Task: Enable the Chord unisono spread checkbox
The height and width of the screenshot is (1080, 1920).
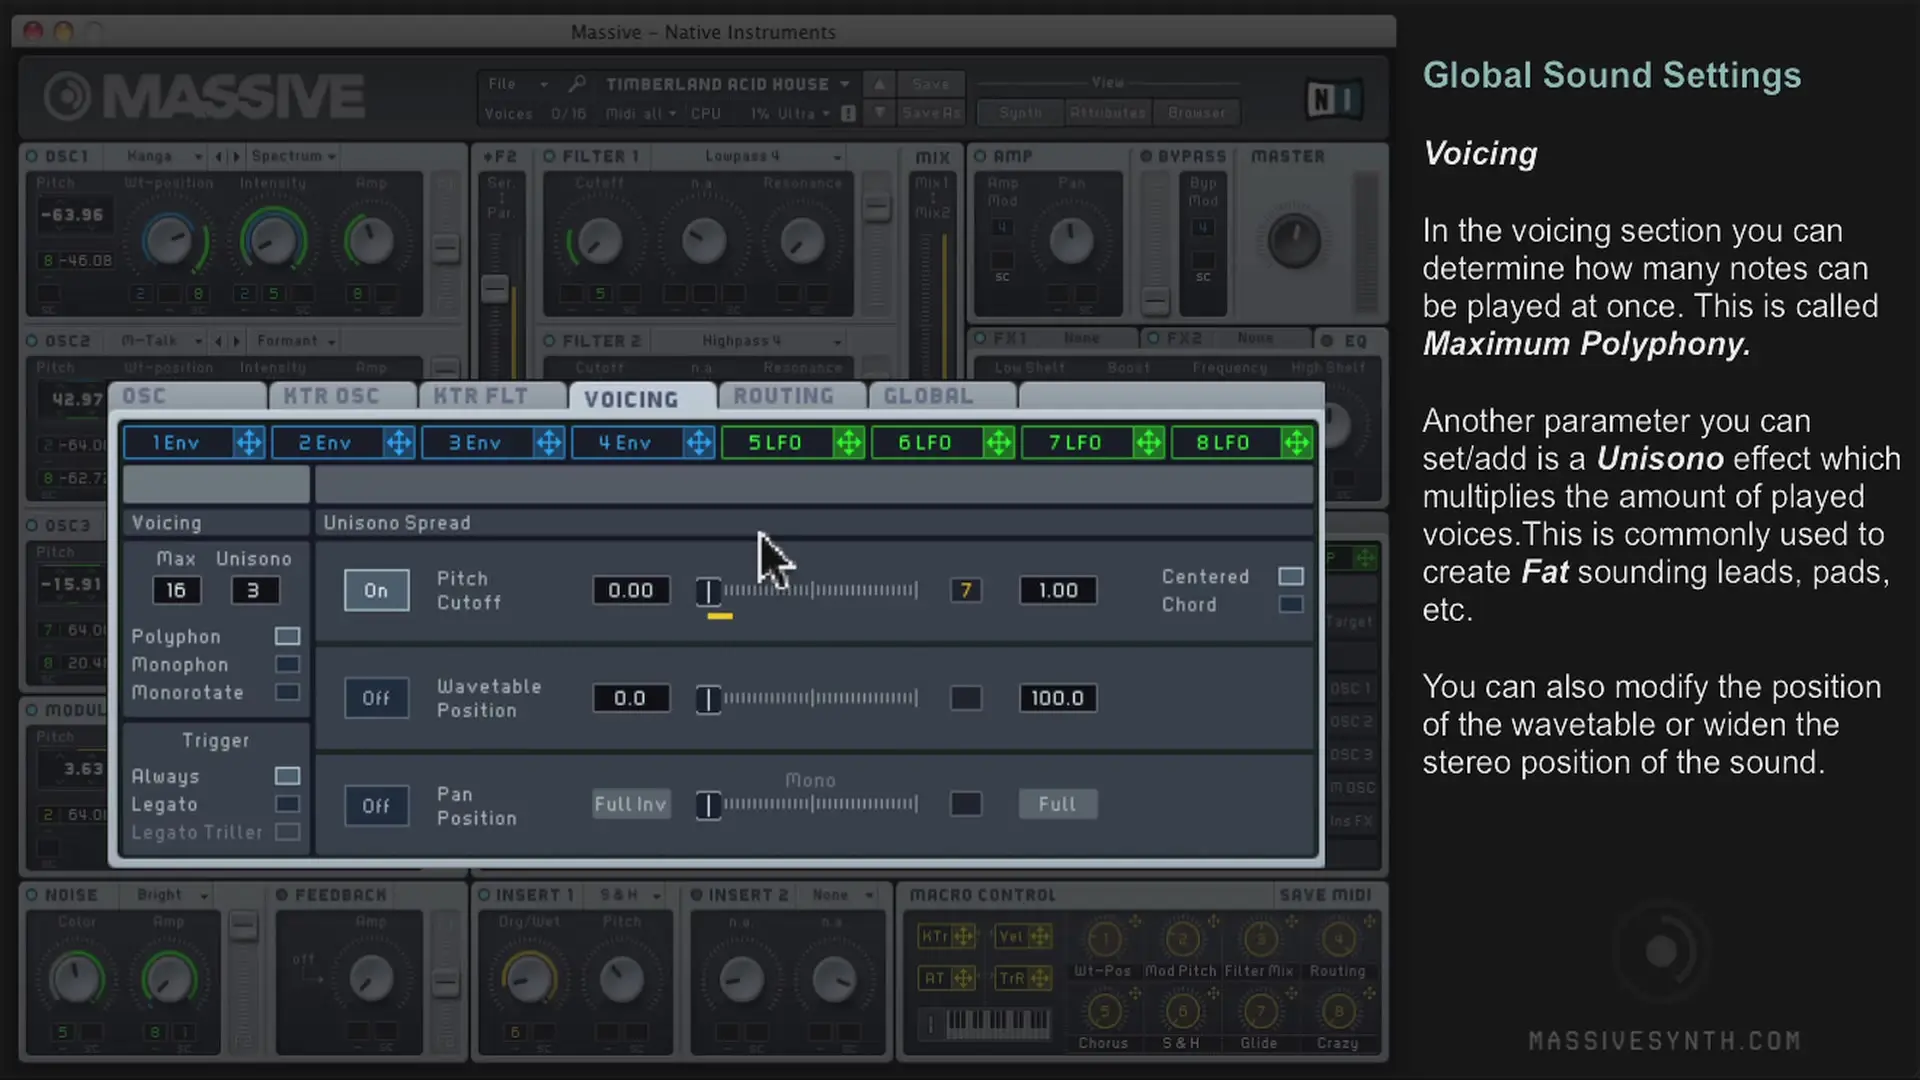Action: tap(1291, 605)
